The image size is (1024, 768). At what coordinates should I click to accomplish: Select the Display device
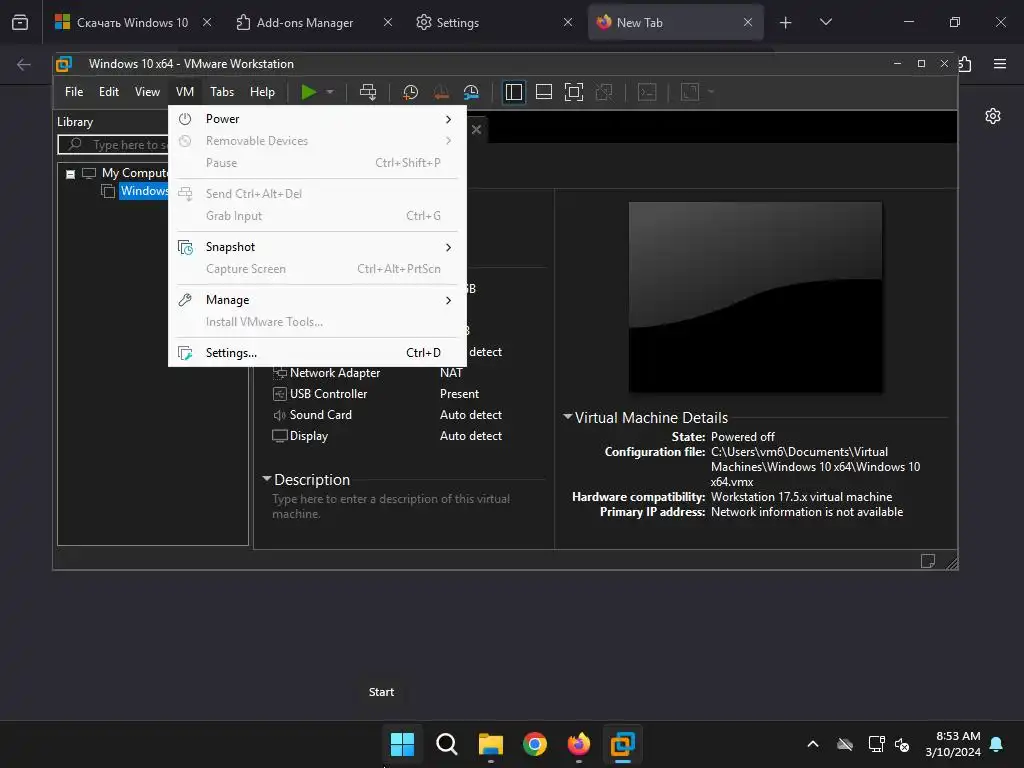tap(308, 436)
